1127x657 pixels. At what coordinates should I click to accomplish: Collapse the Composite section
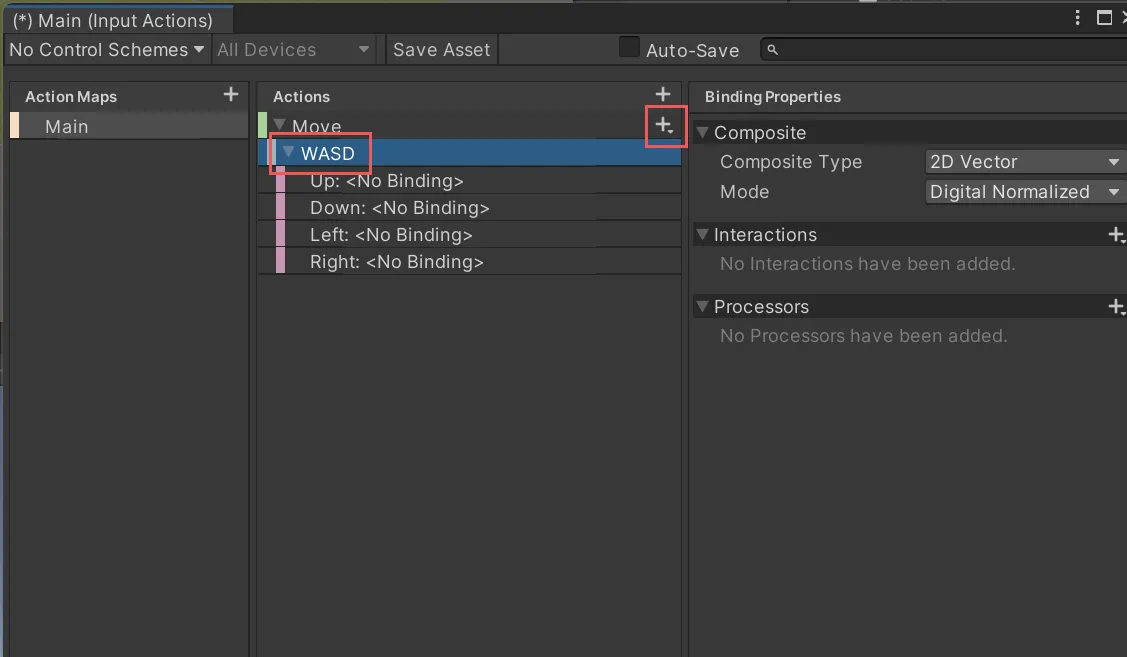702,133
